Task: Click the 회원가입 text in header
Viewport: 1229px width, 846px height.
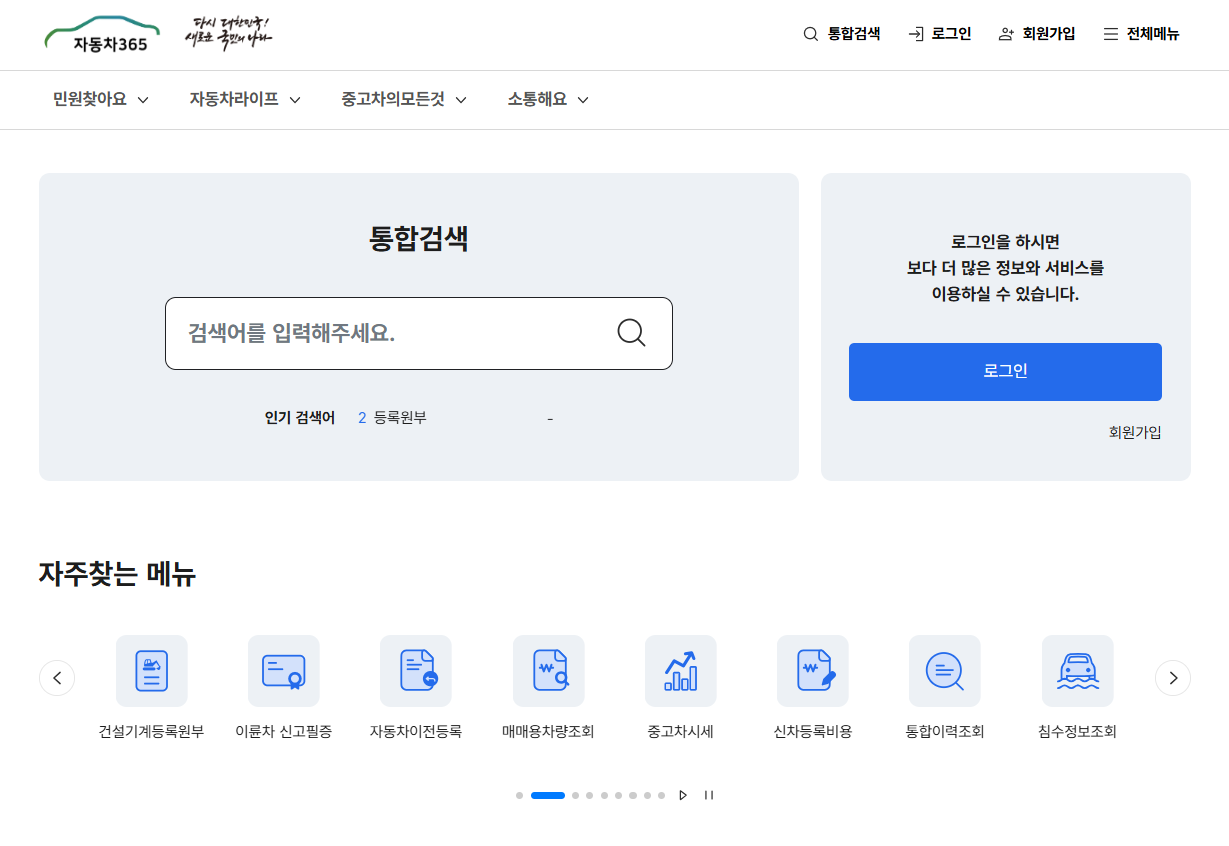Action: [x=1049, y=34]
